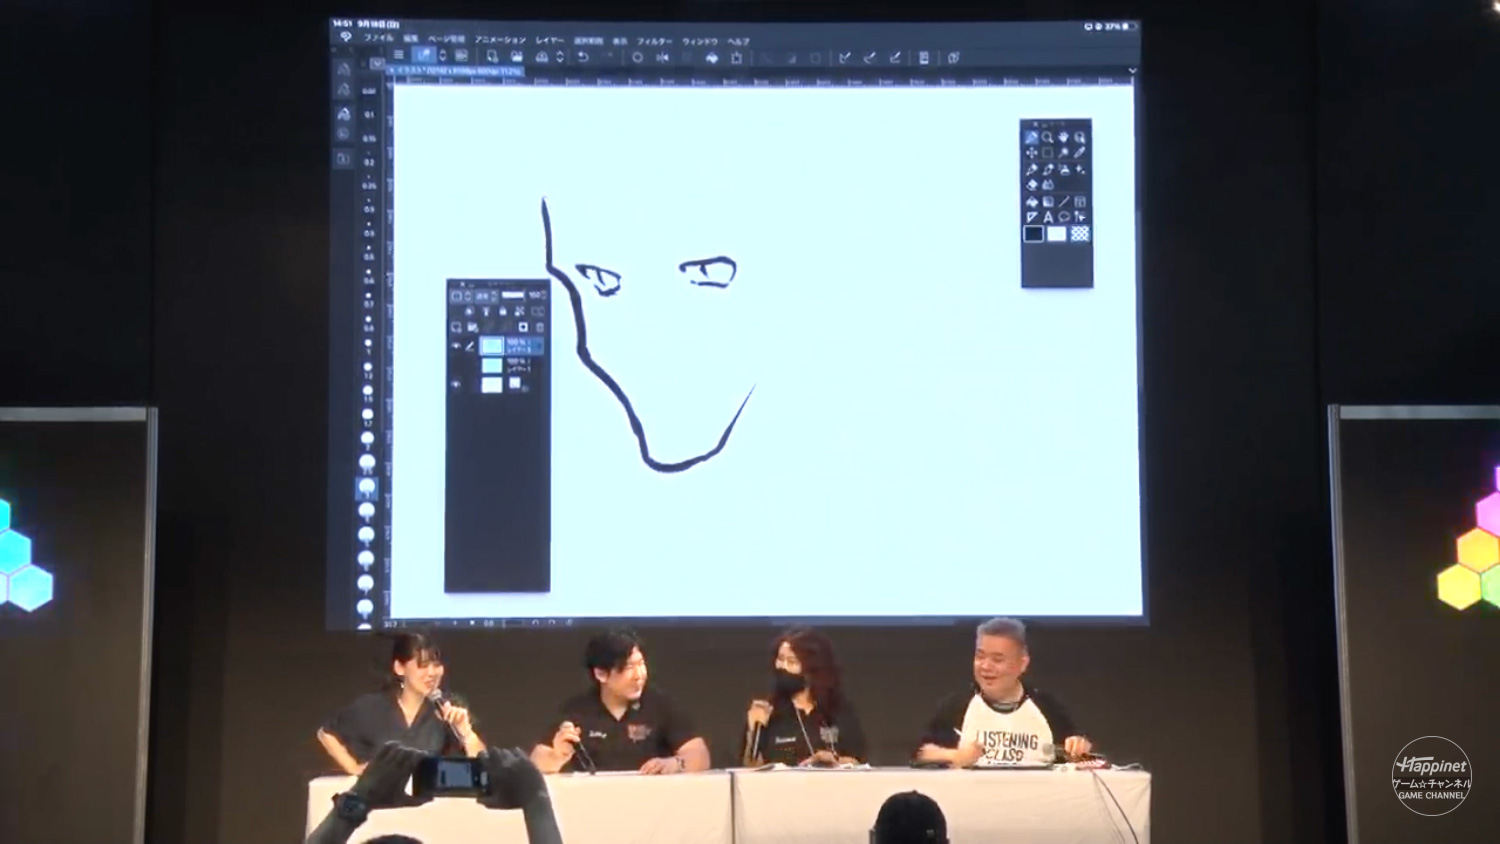The image size is (1500, 844).
Task: Select the Balloon speech bubble tool
Action: [1064, 217]
